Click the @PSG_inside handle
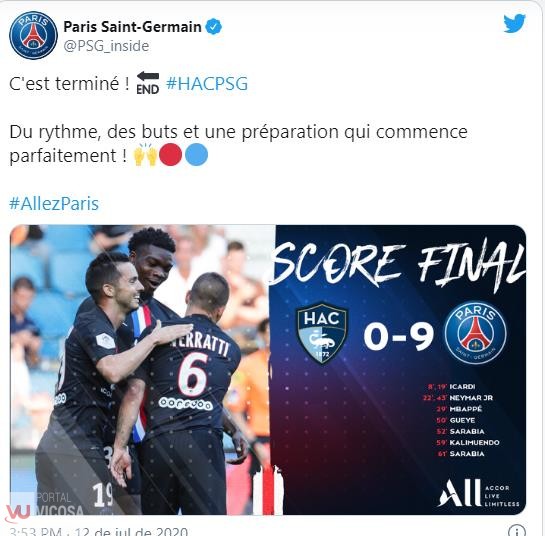This screenshot has width=545, height=536. point(106,46)
